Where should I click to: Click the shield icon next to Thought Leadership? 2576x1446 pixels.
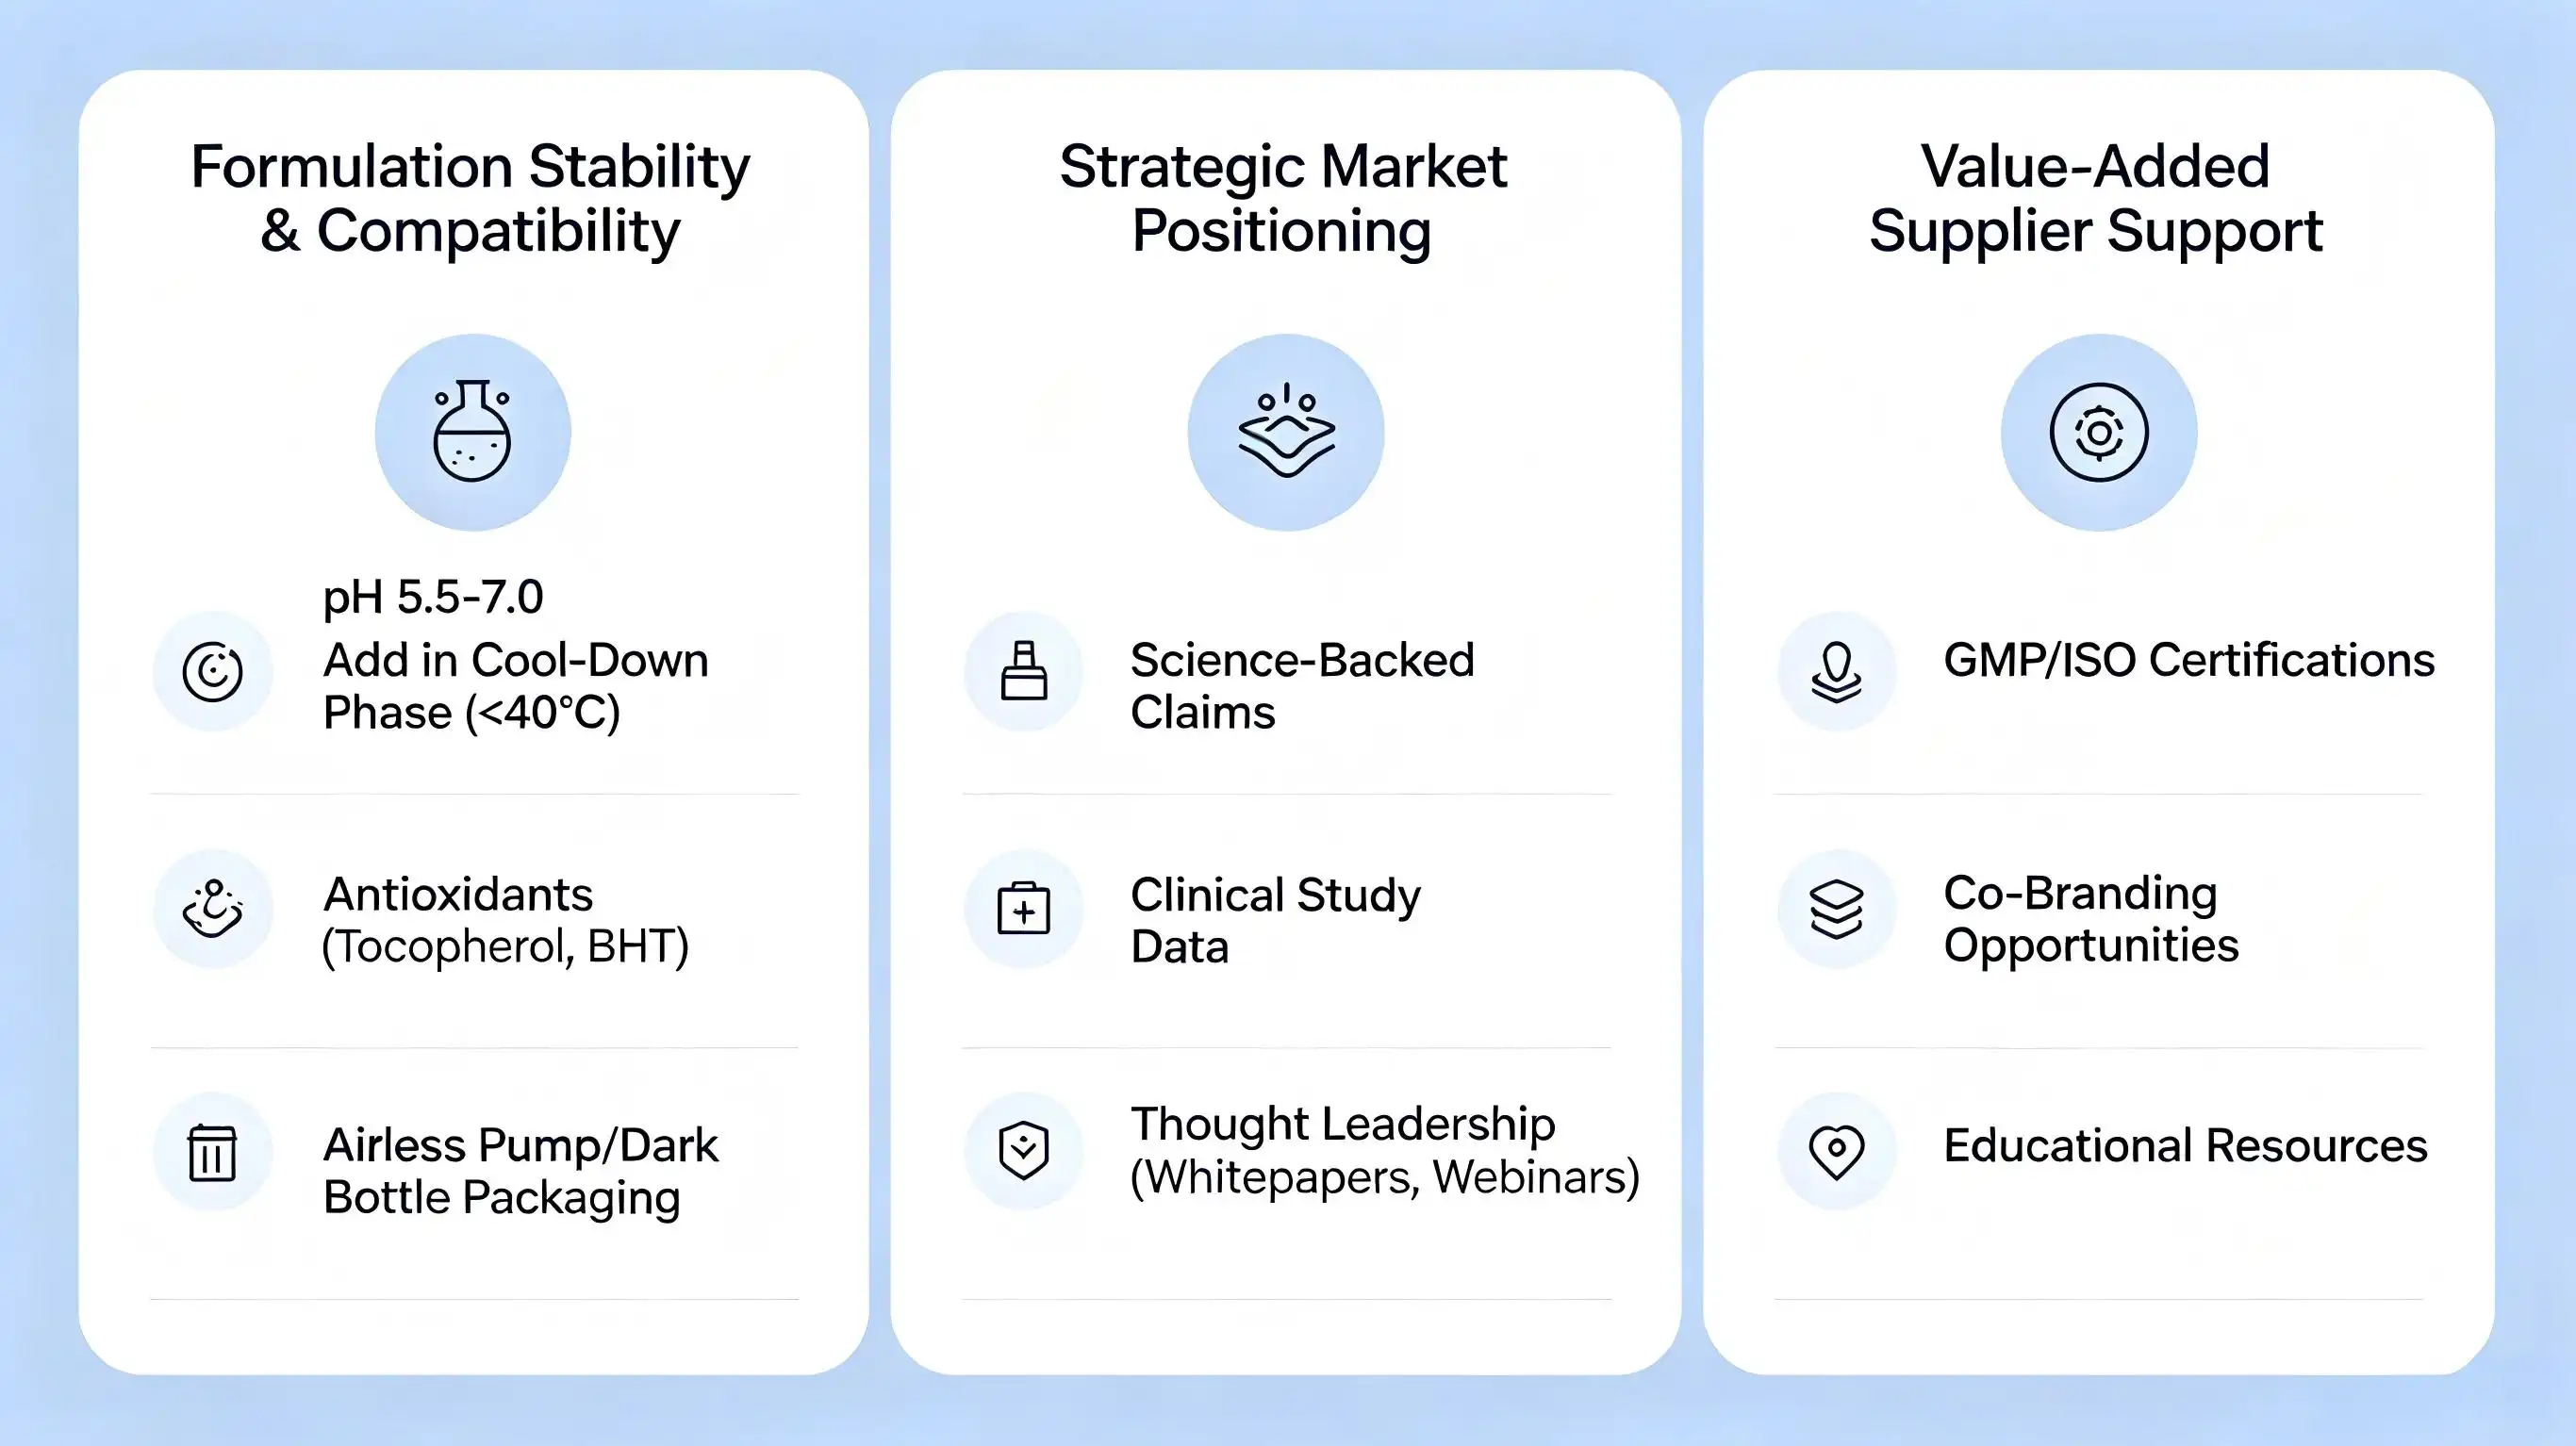point(1024,1150)
